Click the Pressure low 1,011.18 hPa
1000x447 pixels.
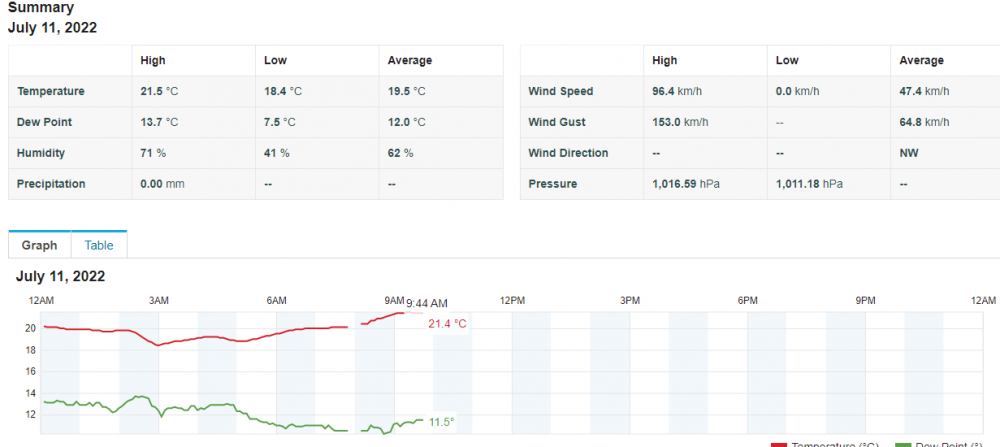pyautogui.click(x=809, y=184)
